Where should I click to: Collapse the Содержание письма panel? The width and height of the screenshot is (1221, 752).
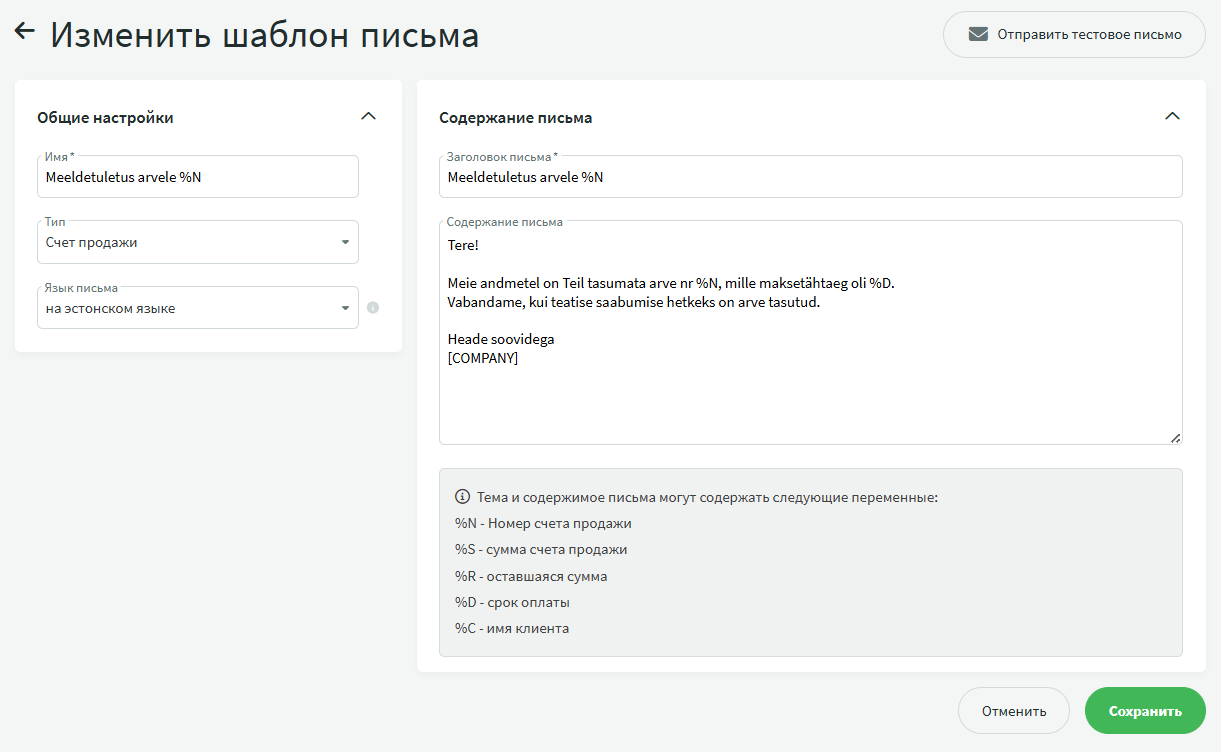(1172, 116)
